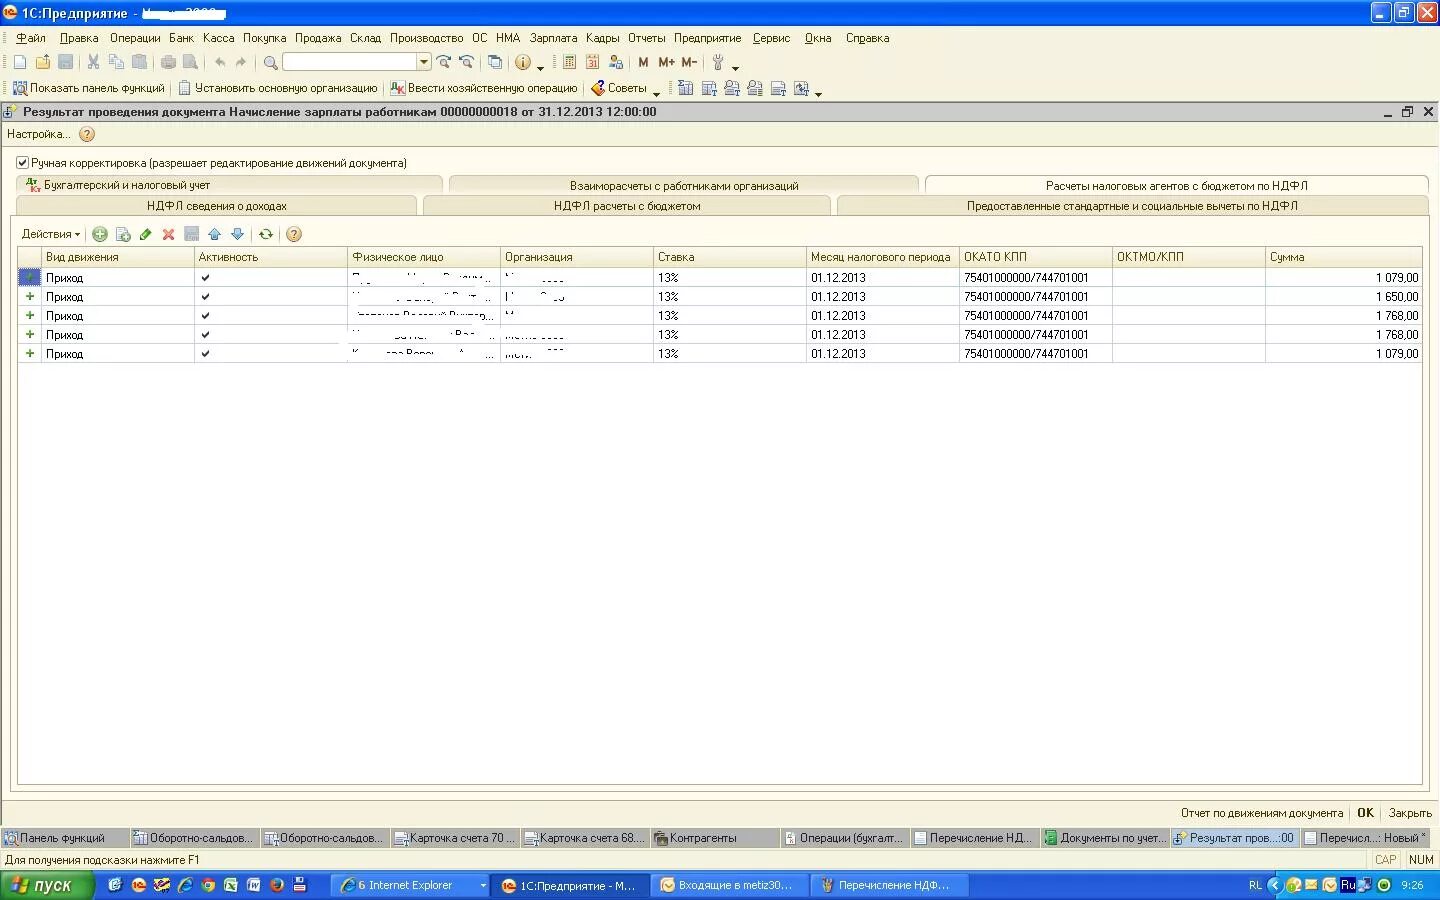Move row up with blue up arrow
Viewport: 1440px width, 900px height.
pos(214,234)
